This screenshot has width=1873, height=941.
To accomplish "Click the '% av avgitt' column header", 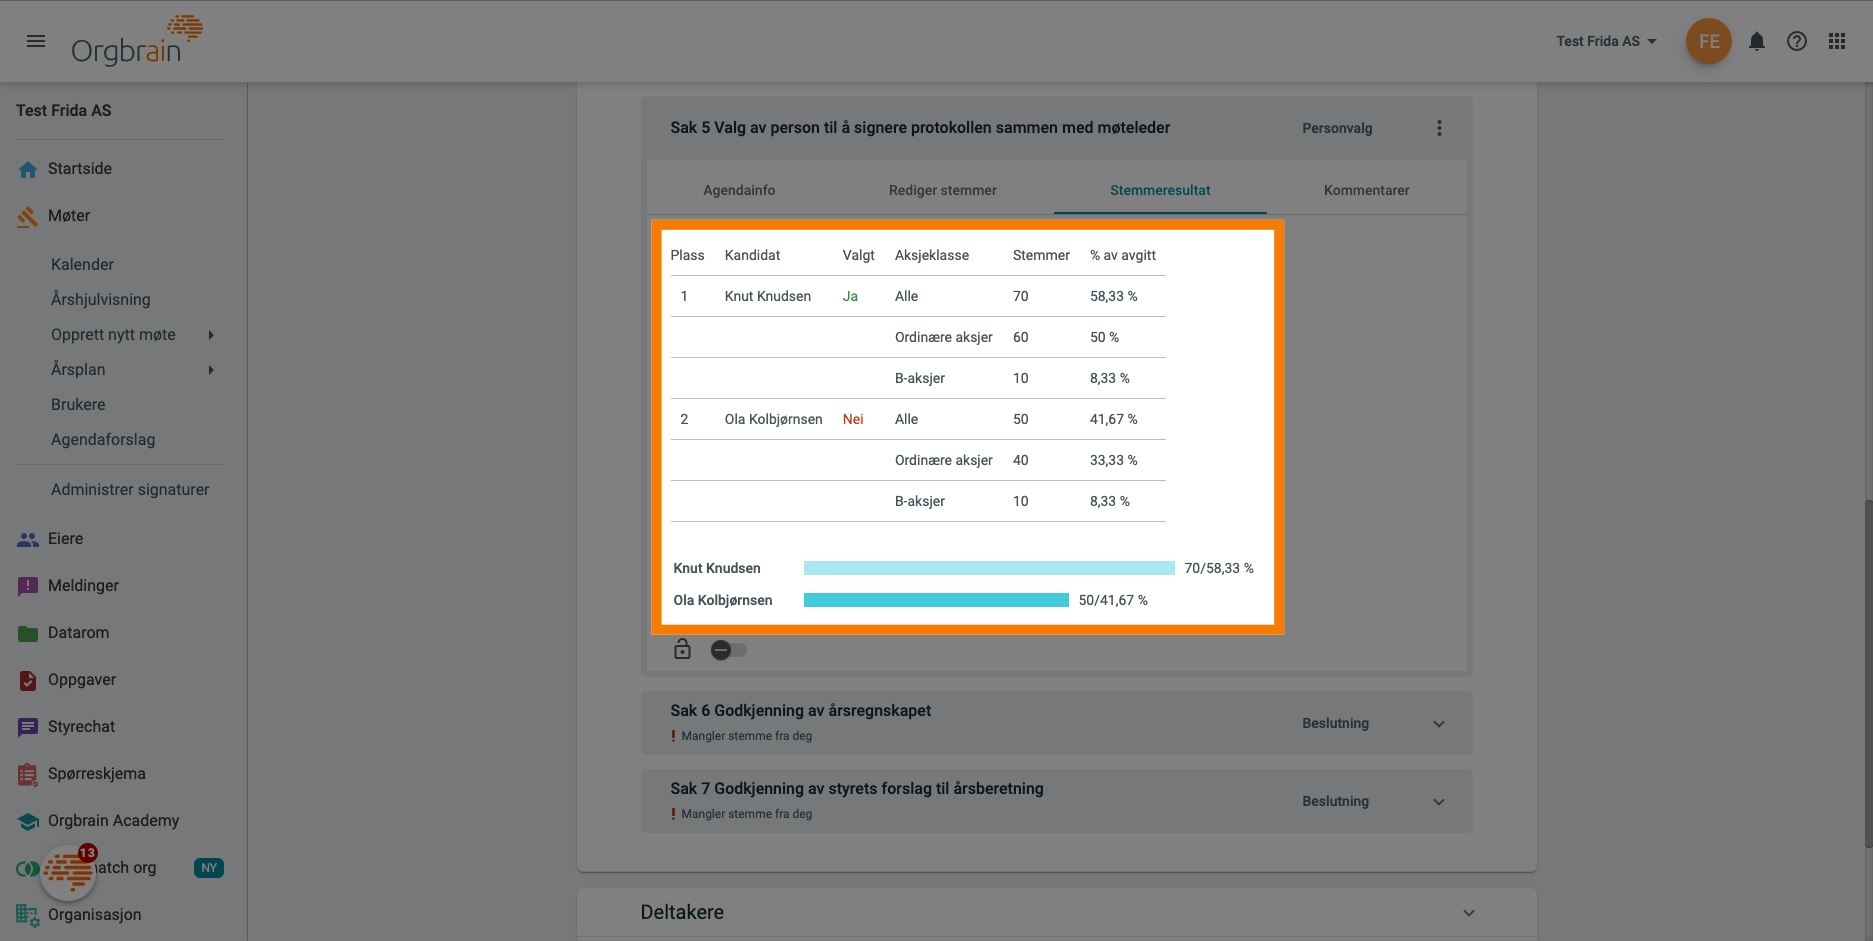I will pos(1123,255).
